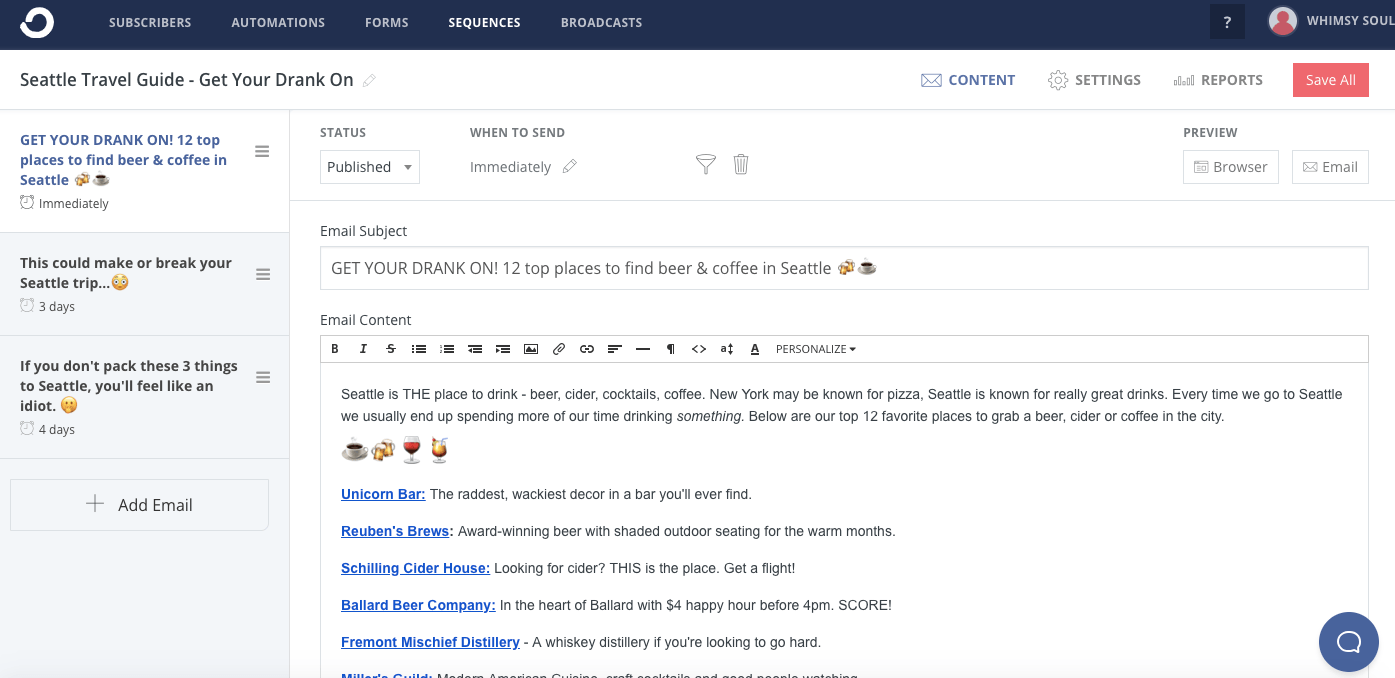Click the Save All button

pos(1330,80)
